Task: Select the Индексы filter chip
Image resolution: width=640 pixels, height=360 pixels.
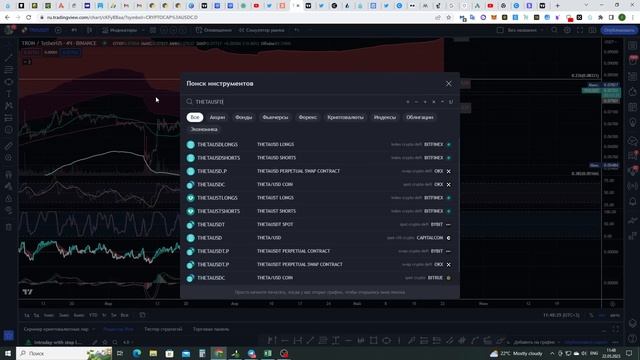Action: pyautogui.click(x=384, y=117)
